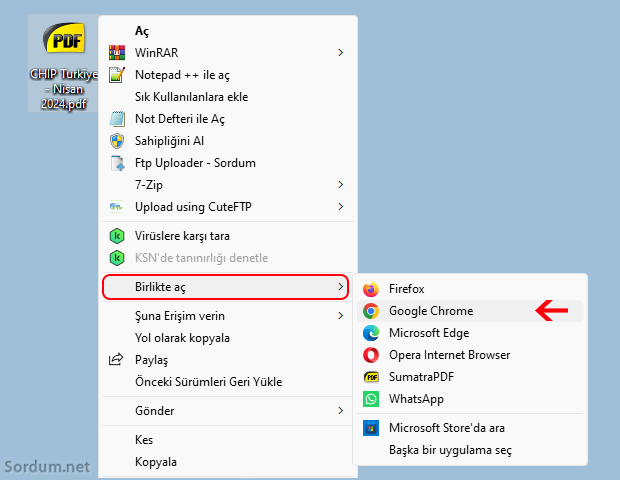Select Sık Kullanılanlara ekle menu entry
Image resolution: width=620 pixels, height=480 pixels.
click(x=227, y=97)
